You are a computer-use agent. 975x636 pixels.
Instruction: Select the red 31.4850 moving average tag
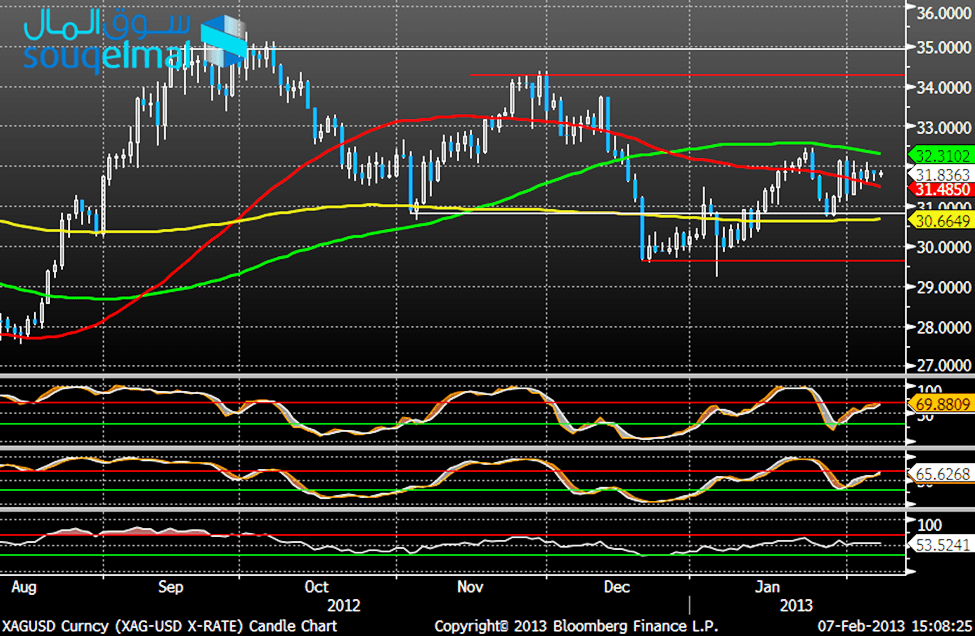942,188
